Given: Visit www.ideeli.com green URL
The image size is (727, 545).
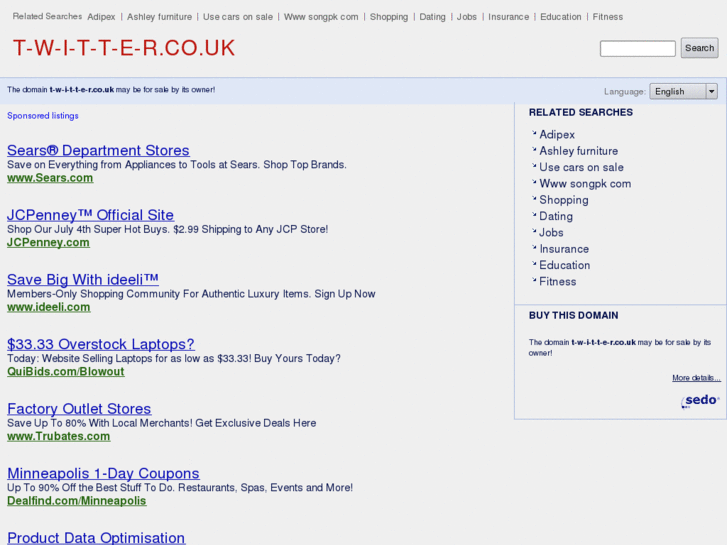Looking at the screenshot, I should (49, 307).
